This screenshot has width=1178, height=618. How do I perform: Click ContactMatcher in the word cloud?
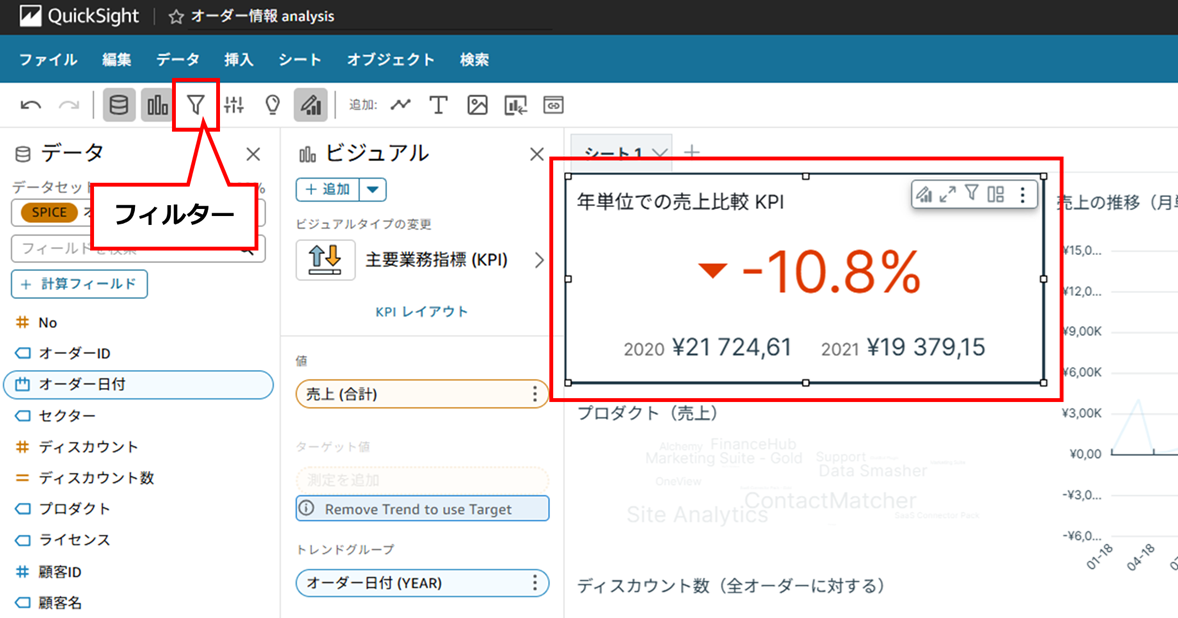point(829,500)
